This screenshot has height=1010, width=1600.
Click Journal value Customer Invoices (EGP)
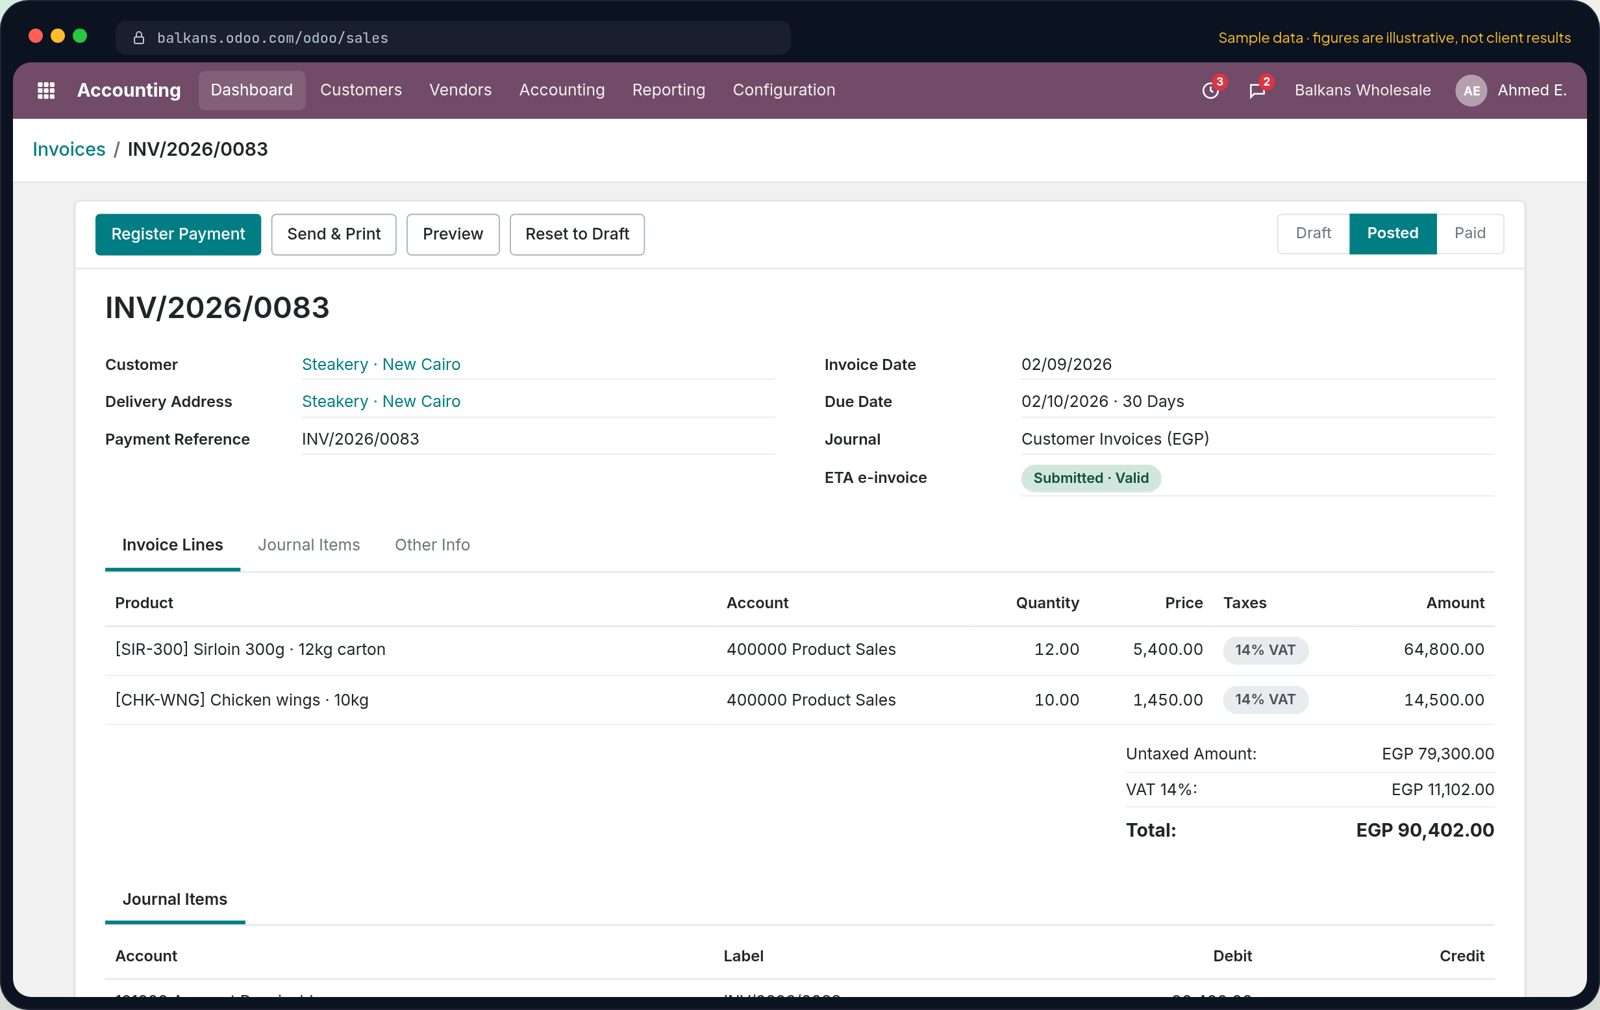coord(1115,439)
